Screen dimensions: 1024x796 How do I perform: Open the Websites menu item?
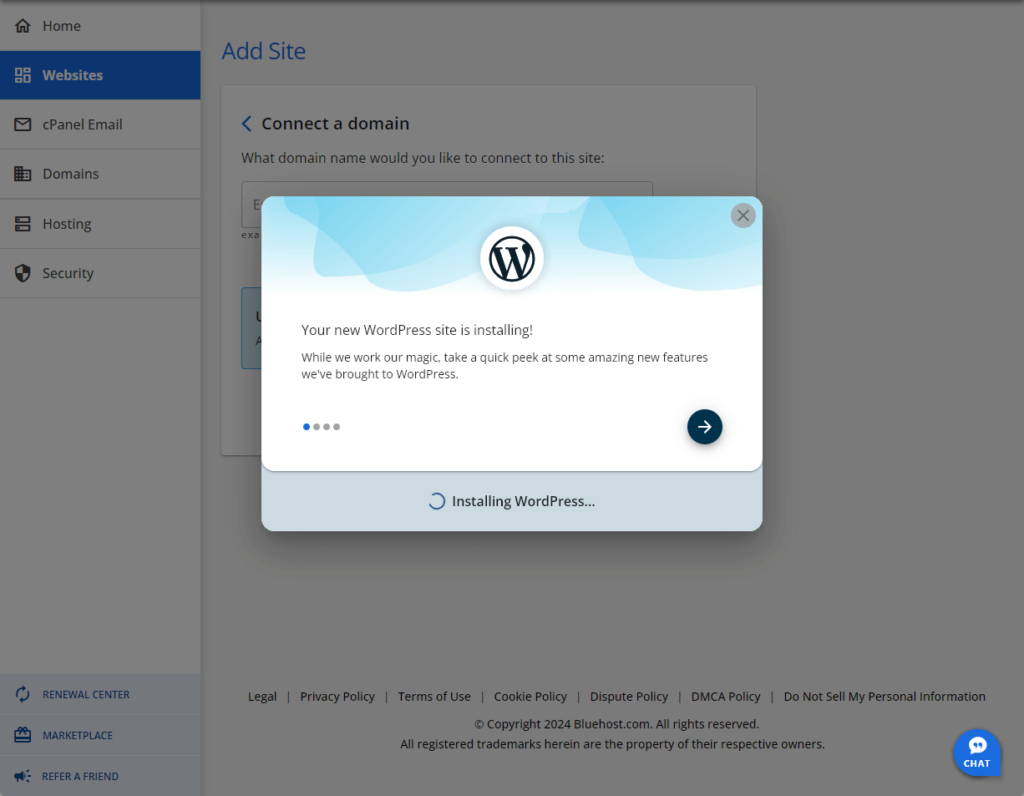point(100,75)
